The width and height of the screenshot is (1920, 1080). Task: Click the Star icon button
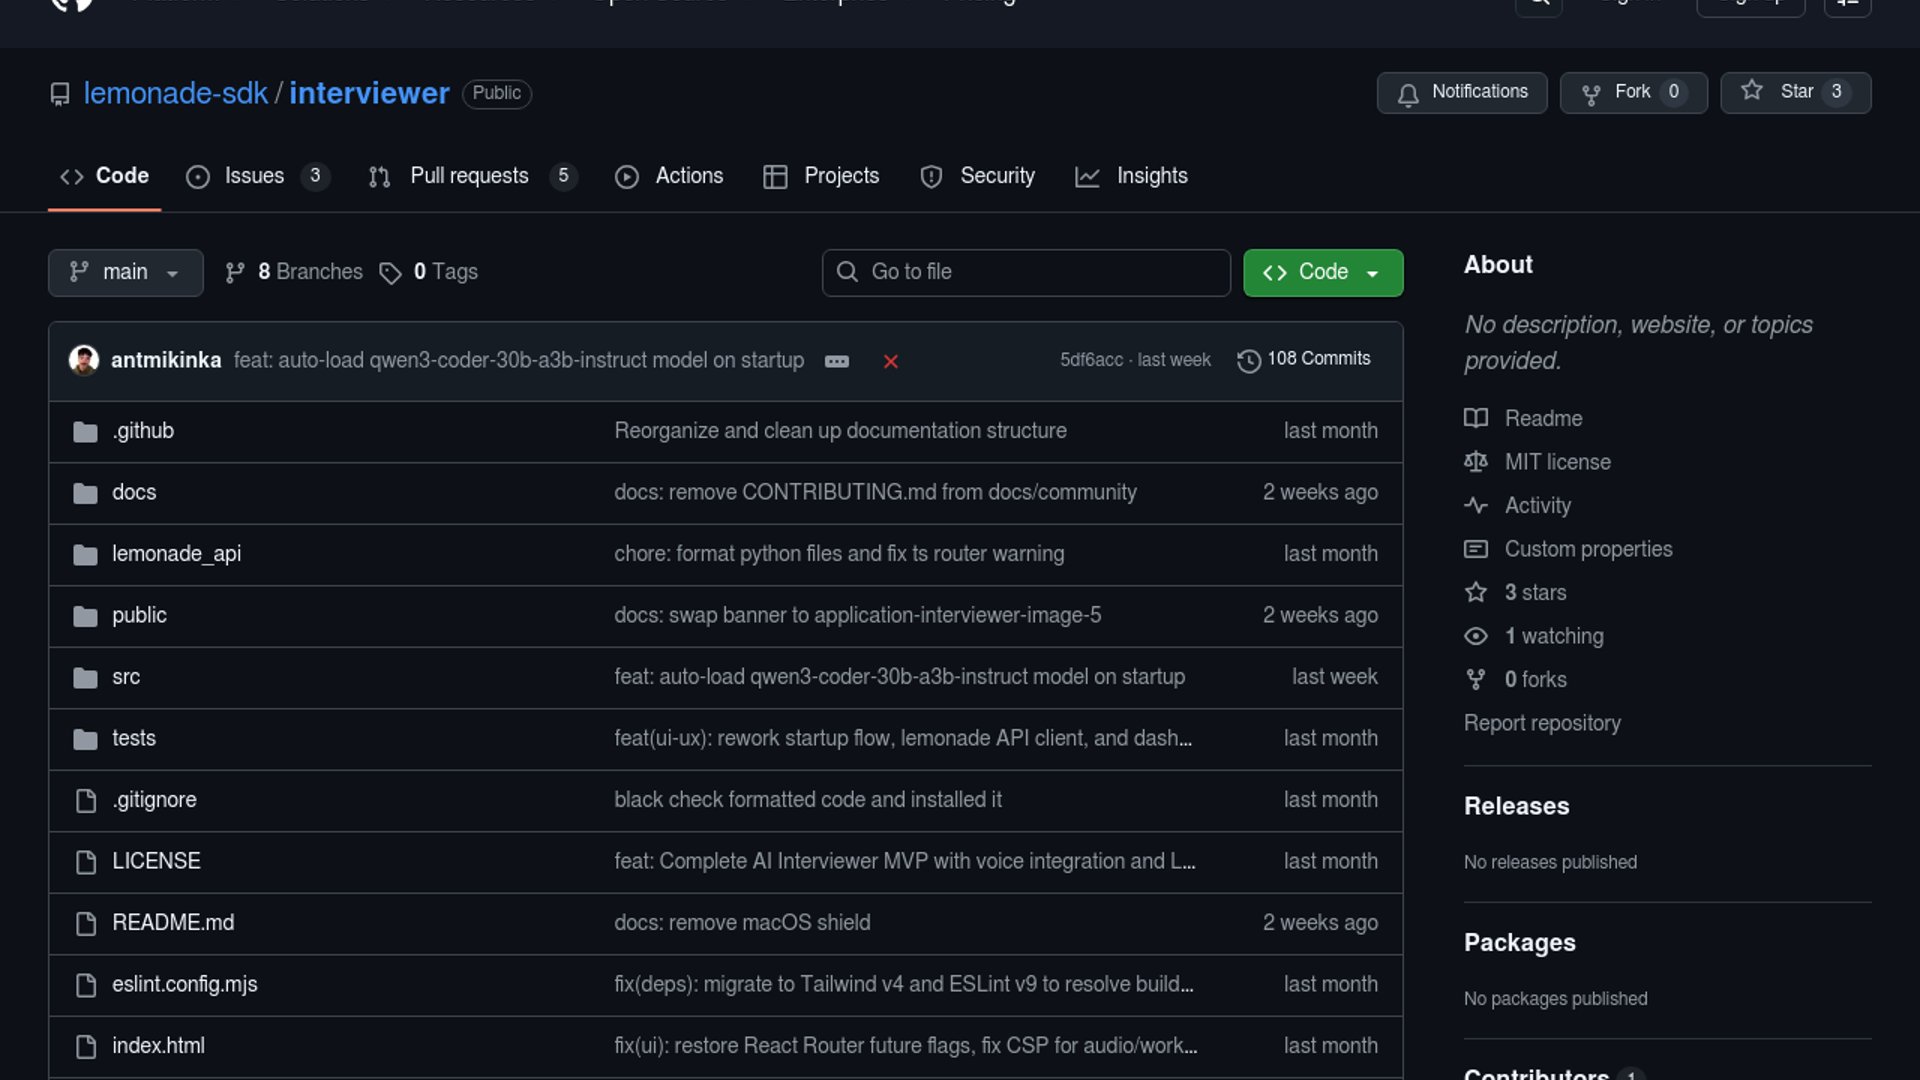coord(1752,91)
